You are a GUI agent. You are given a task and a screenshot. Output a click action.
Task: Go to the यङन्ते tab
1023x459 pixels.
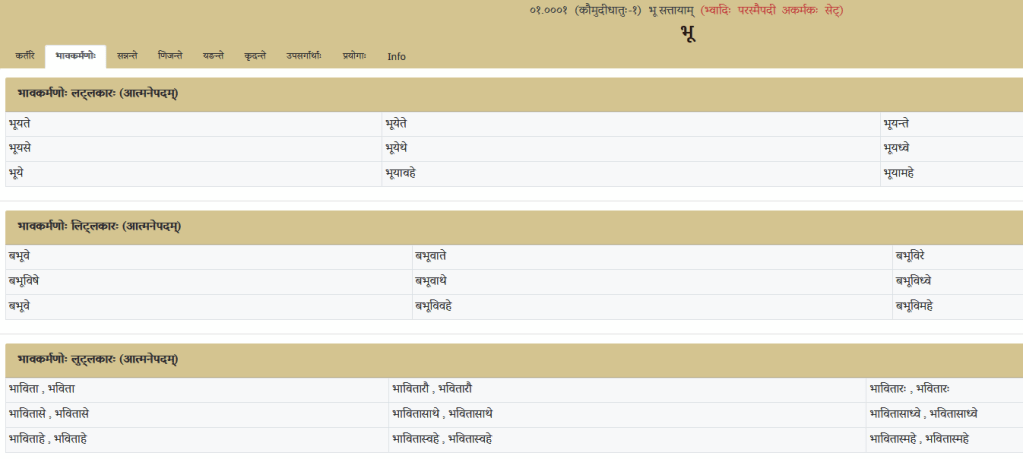click(x=213, y=56)
